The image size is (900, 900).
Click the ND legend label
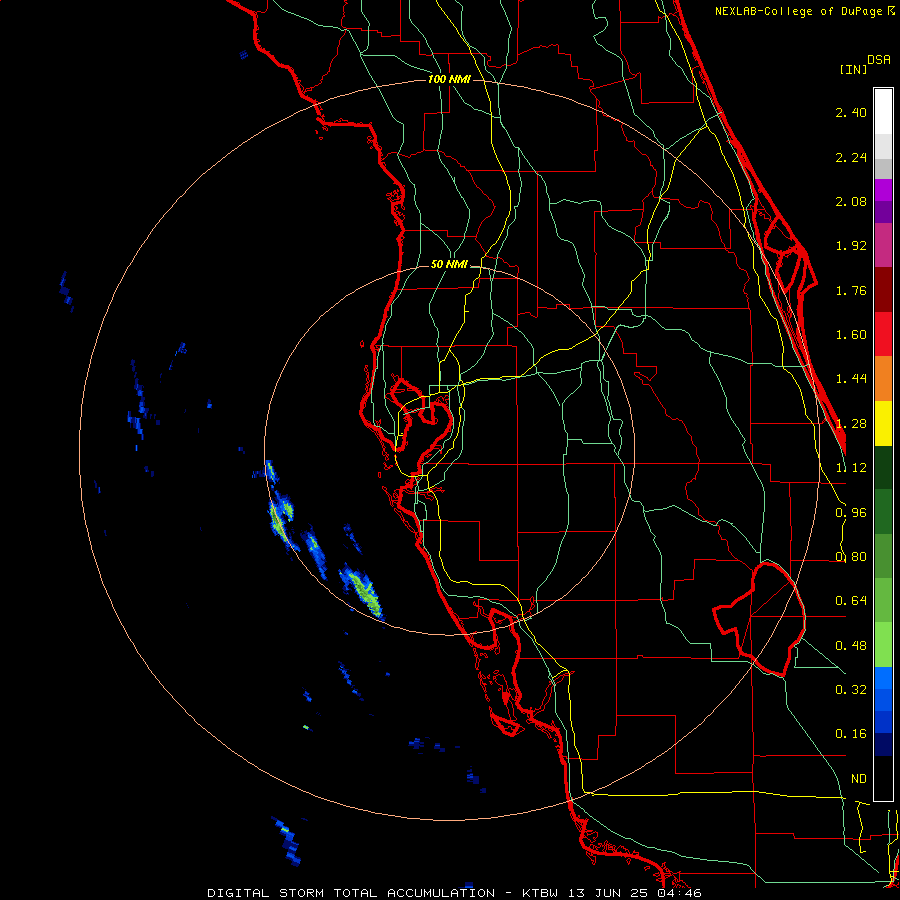pyautogui.click(x=859, y=779)
